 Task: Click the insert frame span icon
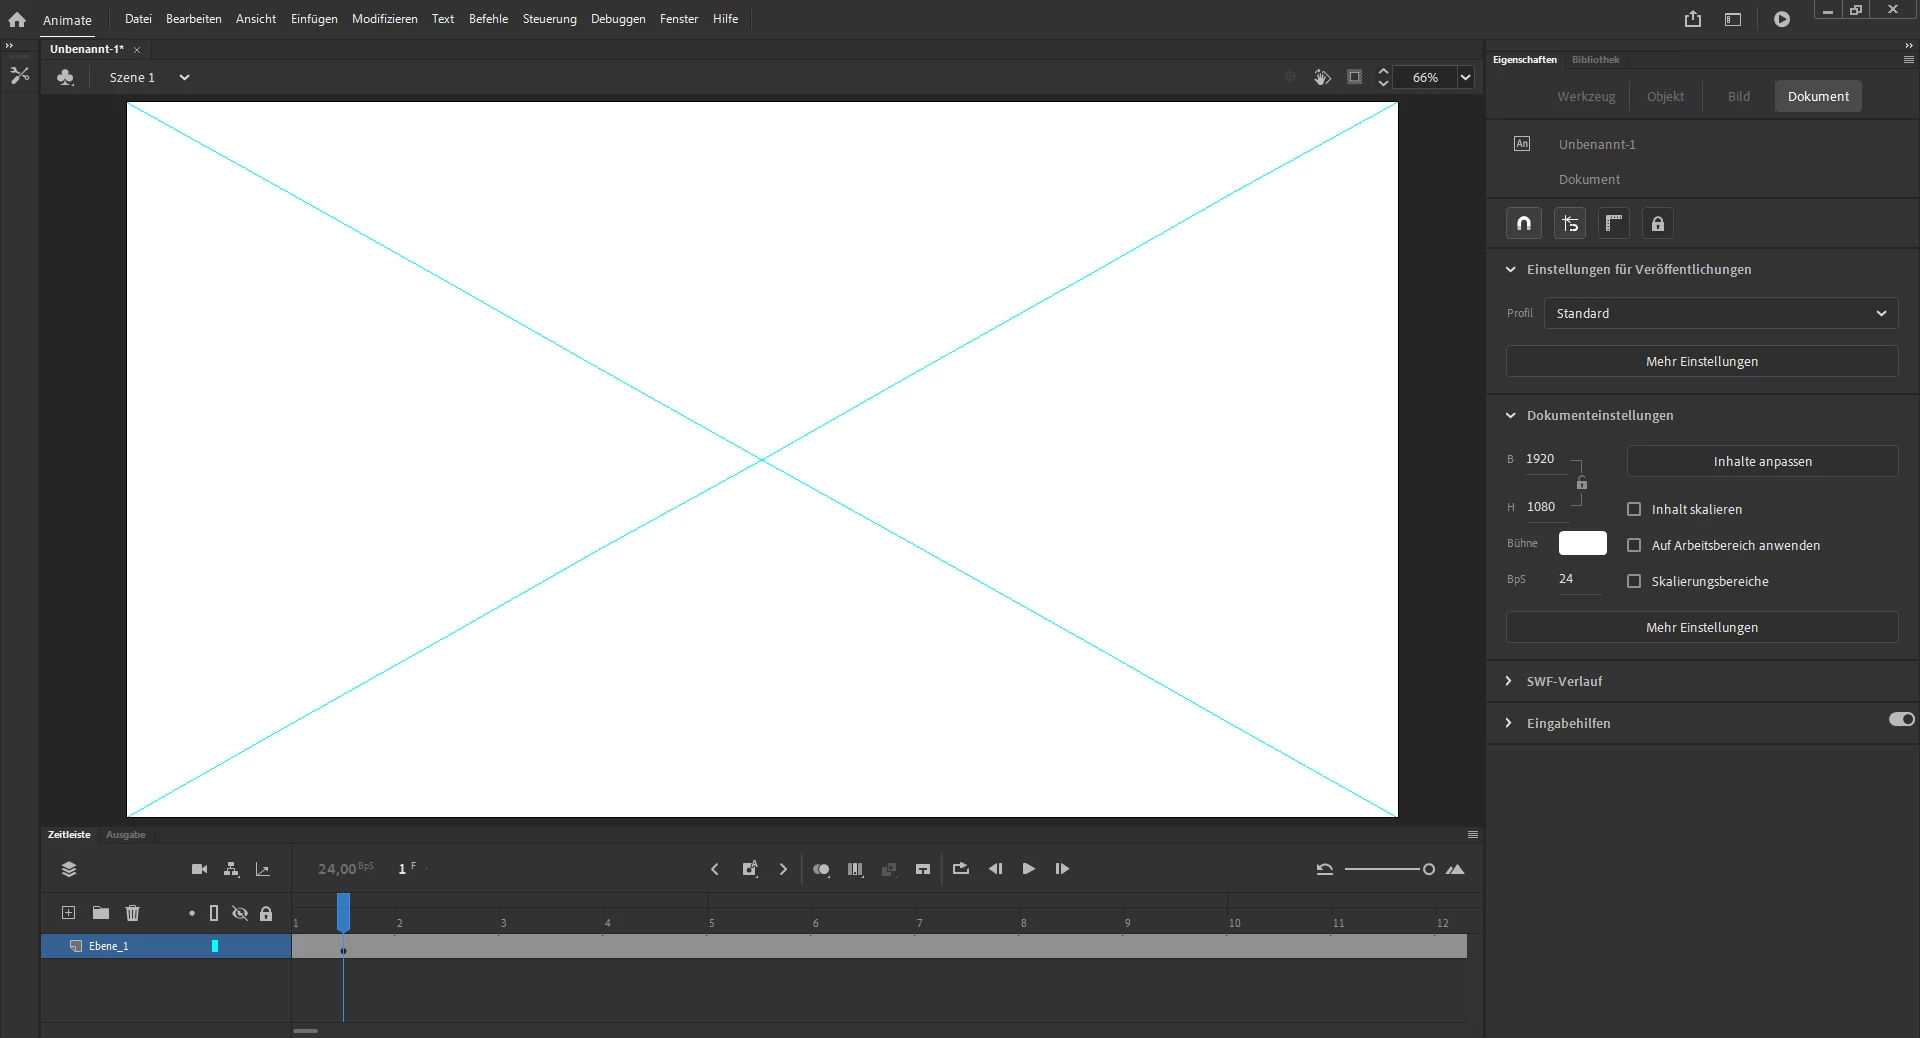(x=923, y=869)
